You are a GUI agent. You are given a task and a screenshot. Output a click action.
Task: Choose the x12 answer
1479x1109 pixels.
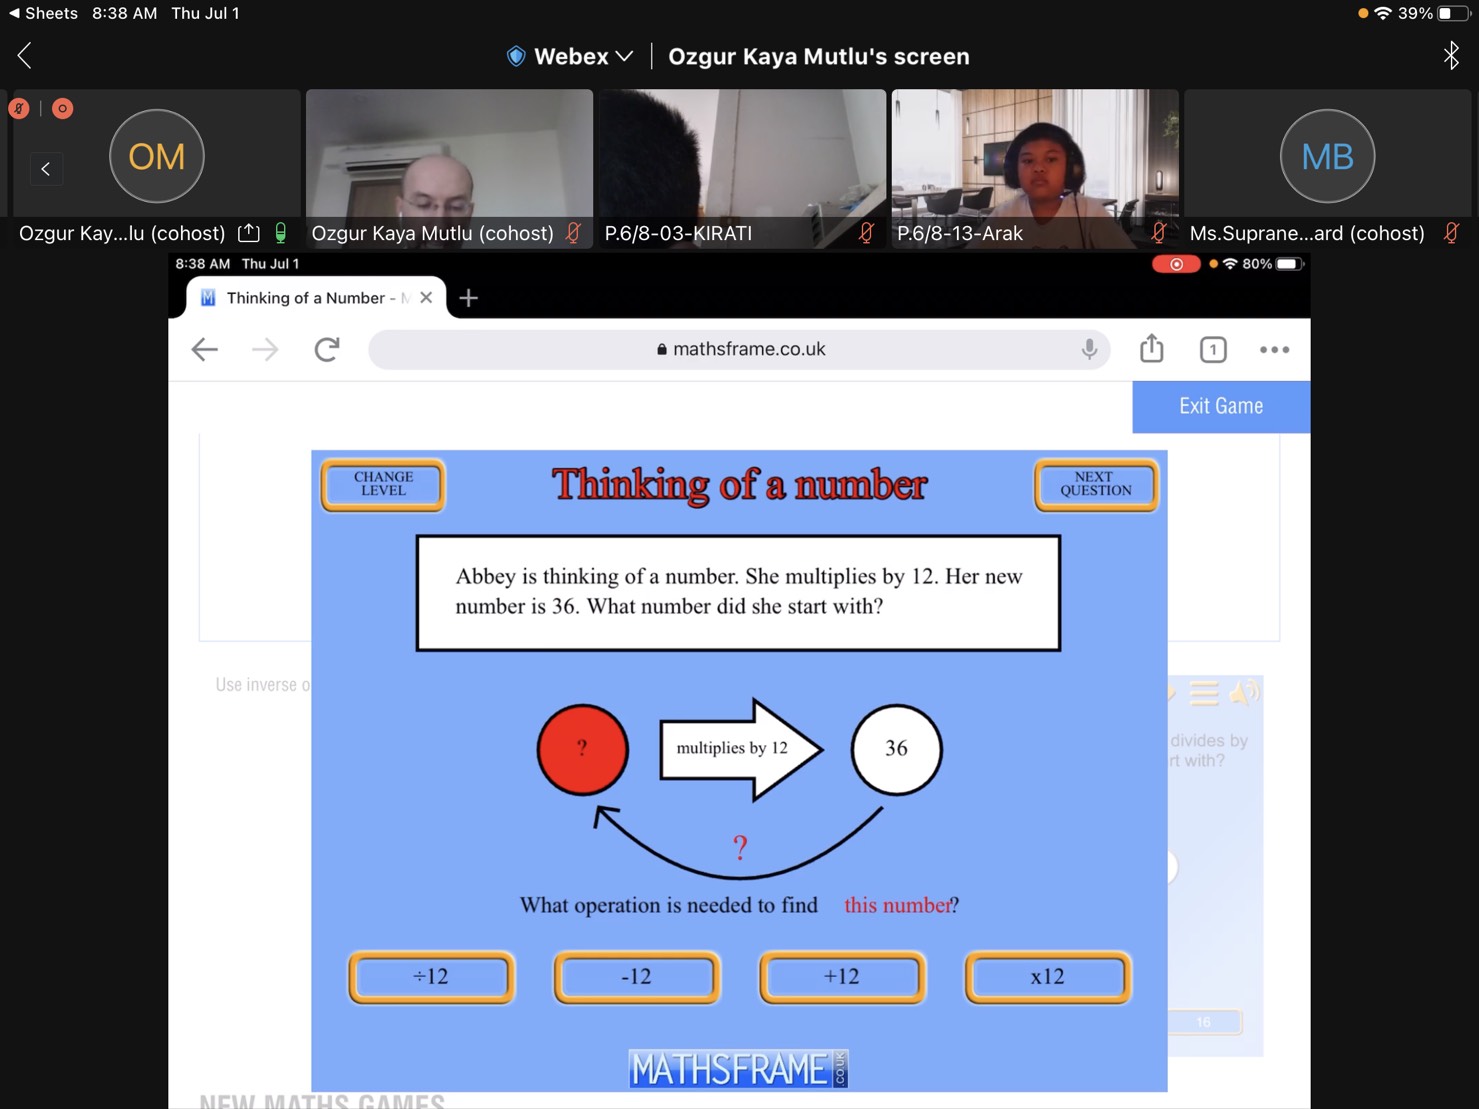(1048, 977)
